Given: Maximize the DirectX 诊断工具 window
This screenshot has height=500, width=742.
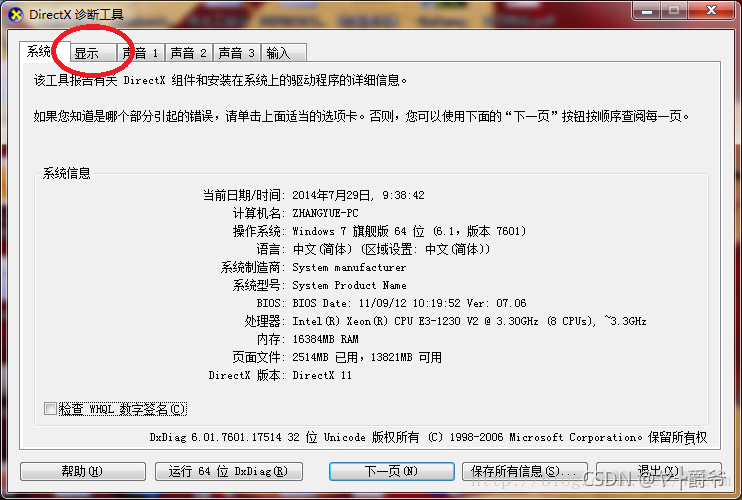Looking at the screenshot, I should [672, 12].
